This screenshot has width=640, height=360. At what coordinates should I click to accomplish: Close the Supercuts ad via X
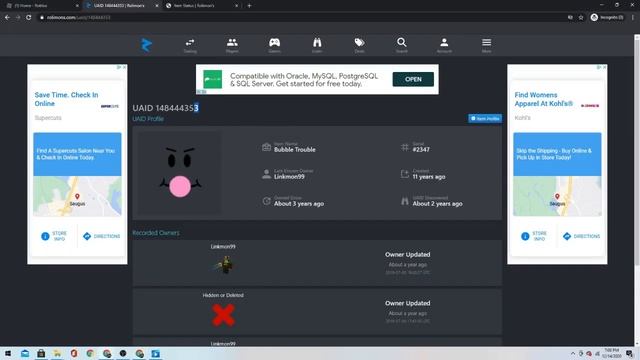[124, 67]
